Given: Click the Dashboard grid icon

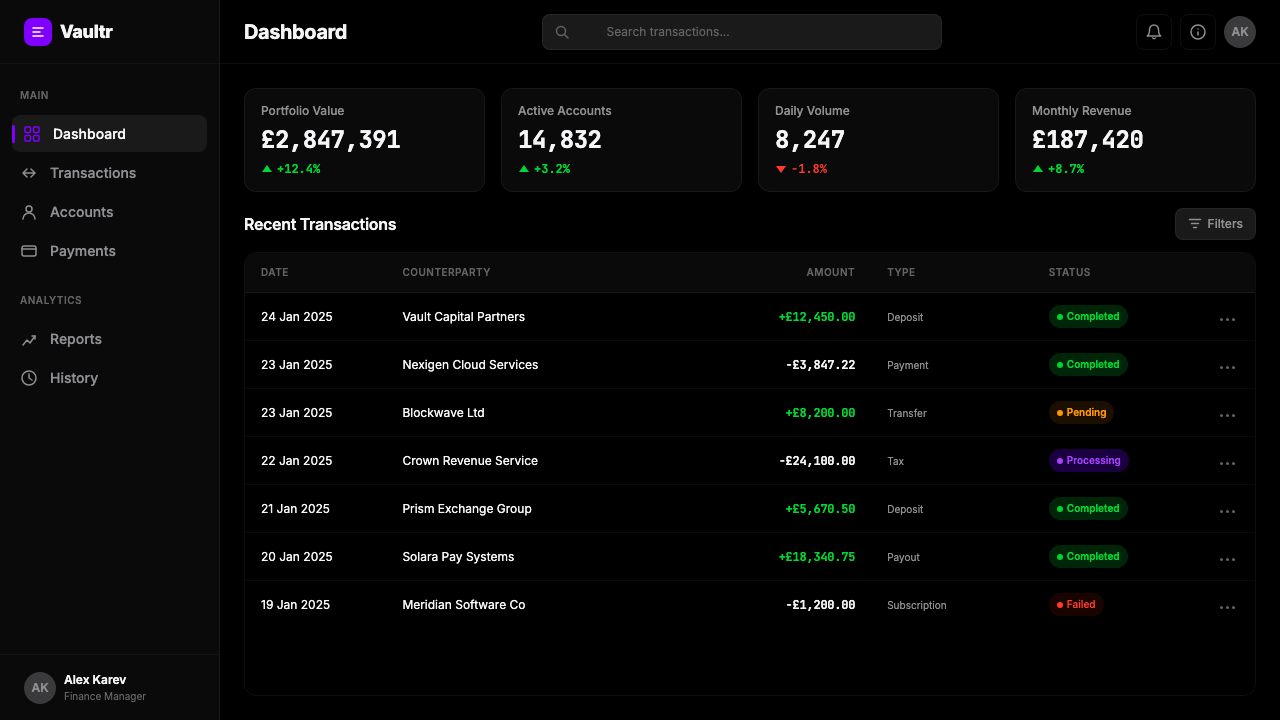Looking at the screenshot, I should point(32,134).
